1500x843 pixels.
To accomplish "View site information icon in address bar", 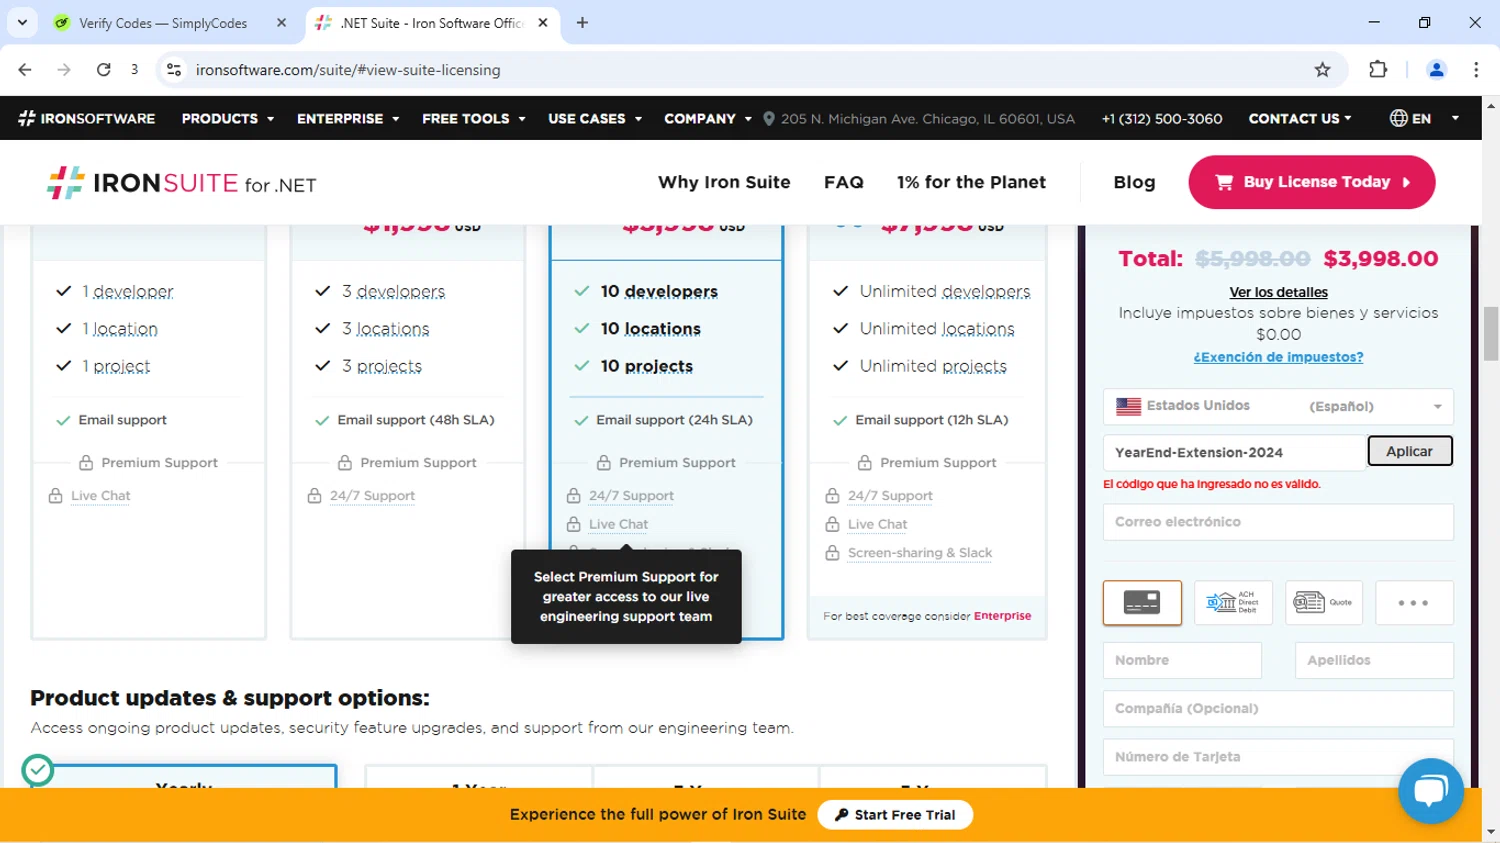I will (174, 69).
